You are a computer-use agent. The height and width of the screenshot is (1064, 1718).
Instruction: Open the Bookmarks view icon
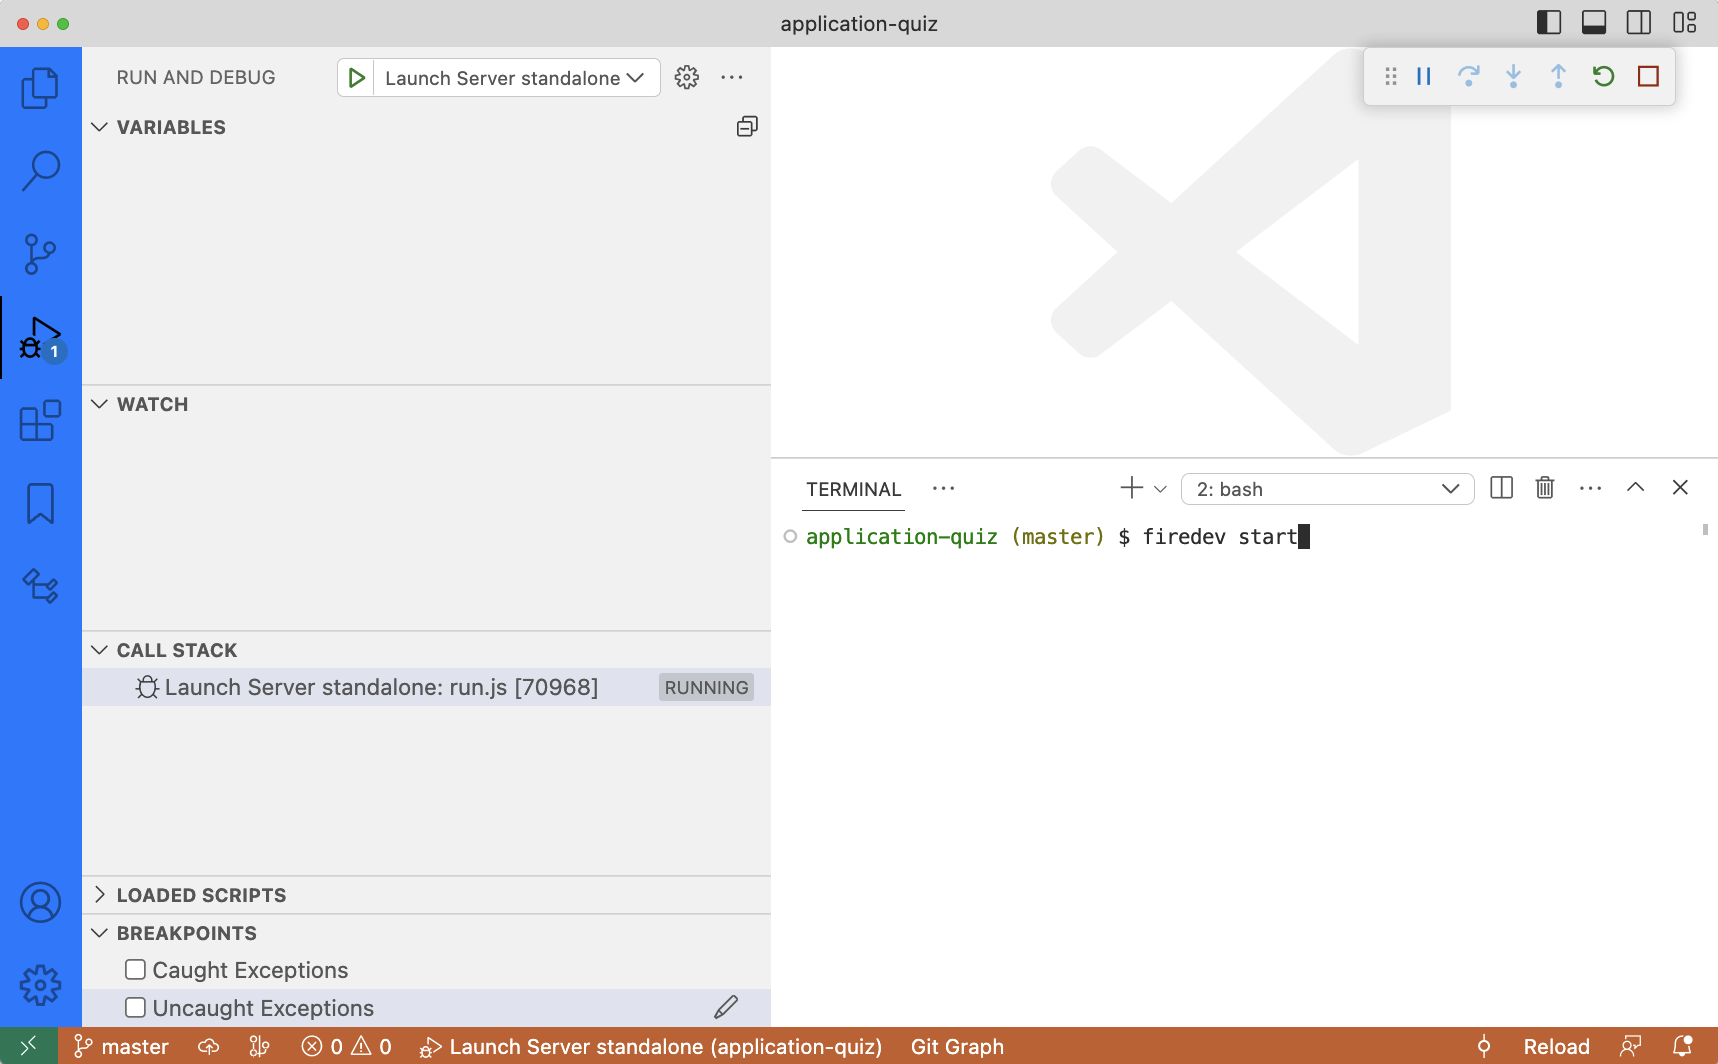40,503
